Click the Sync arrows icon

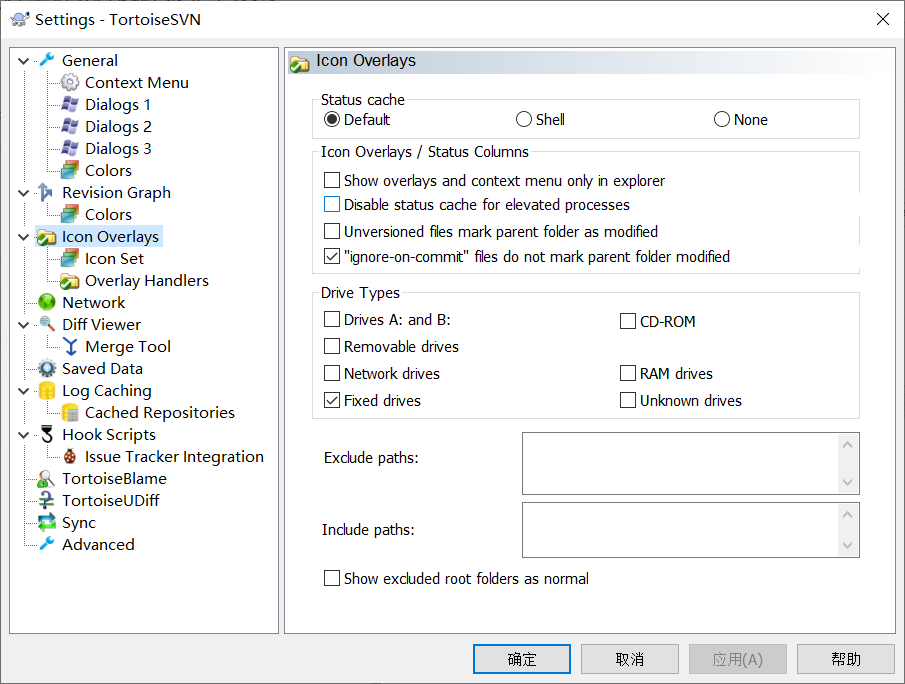[x=47, y=522]
